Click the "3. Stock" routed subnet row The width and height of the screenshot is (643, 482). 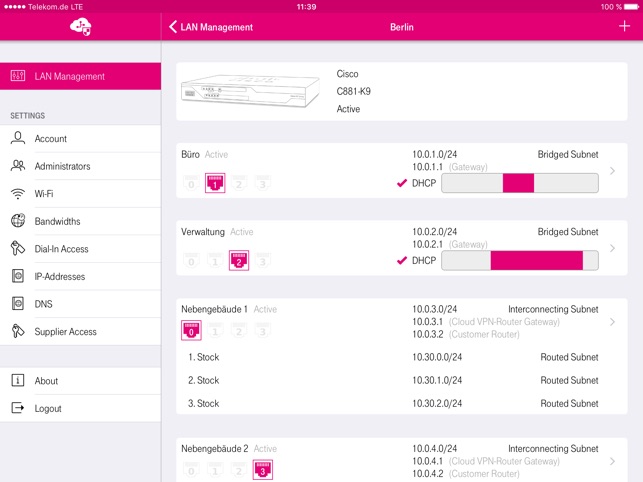point(401,403)
